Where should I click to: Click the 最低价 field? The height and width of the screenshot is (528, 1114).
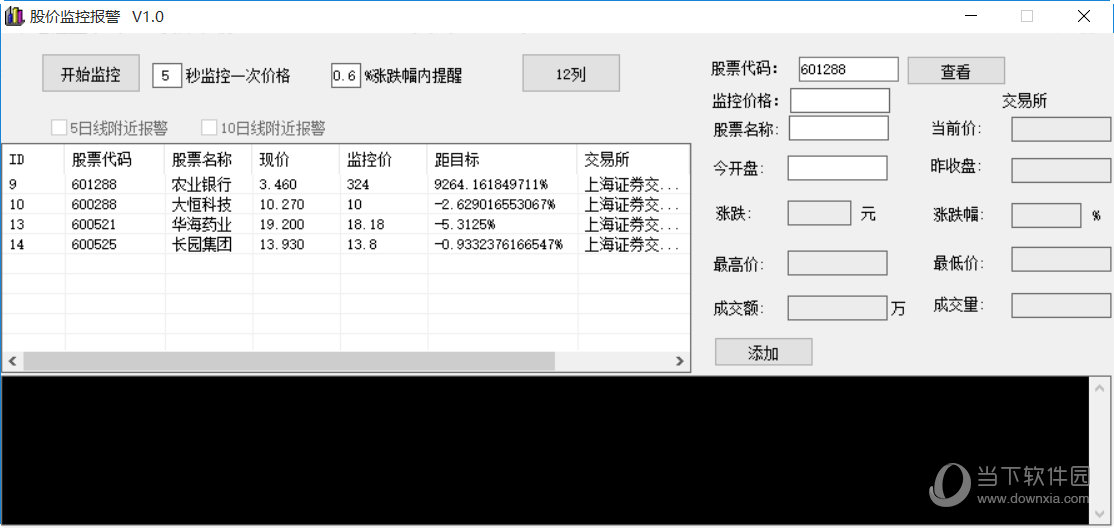pos(1061,259)
